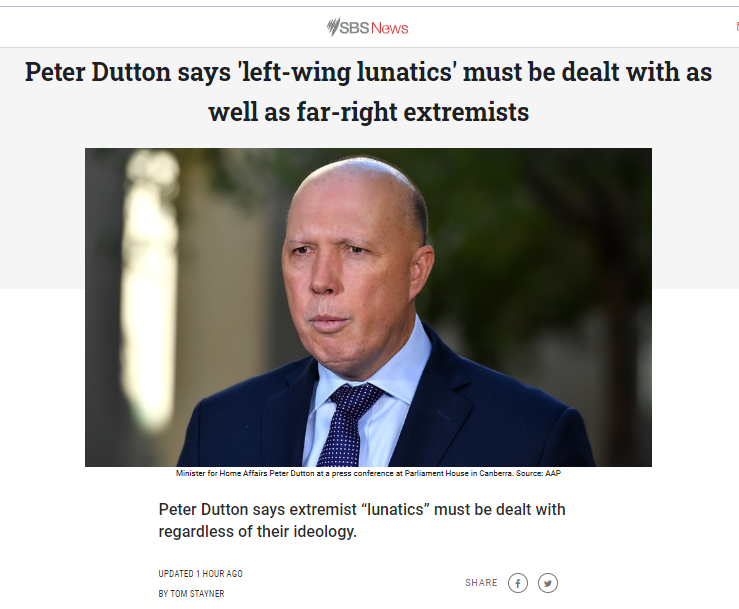Click 'regardless of their ideology' summary line

pos(257,532)
